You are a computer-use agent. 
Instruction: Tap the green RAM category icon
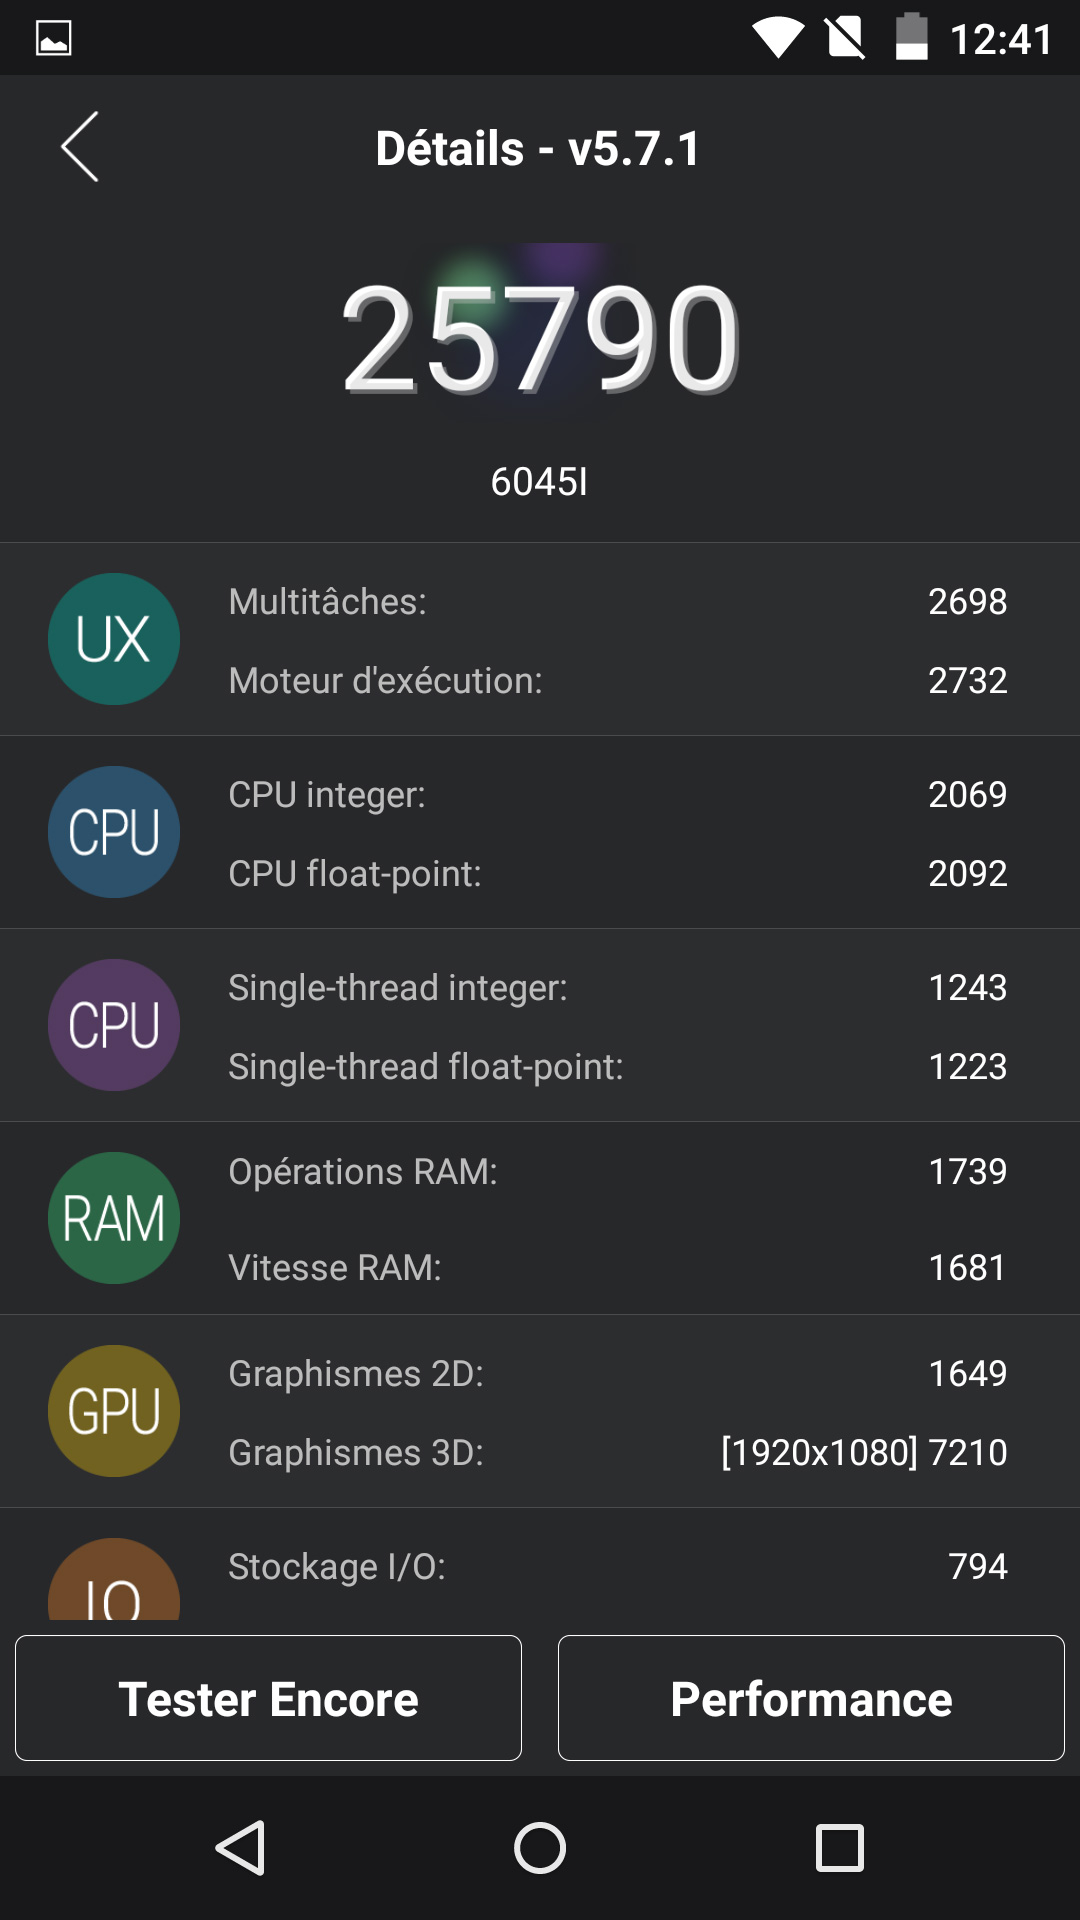[x=114, y=1218]
